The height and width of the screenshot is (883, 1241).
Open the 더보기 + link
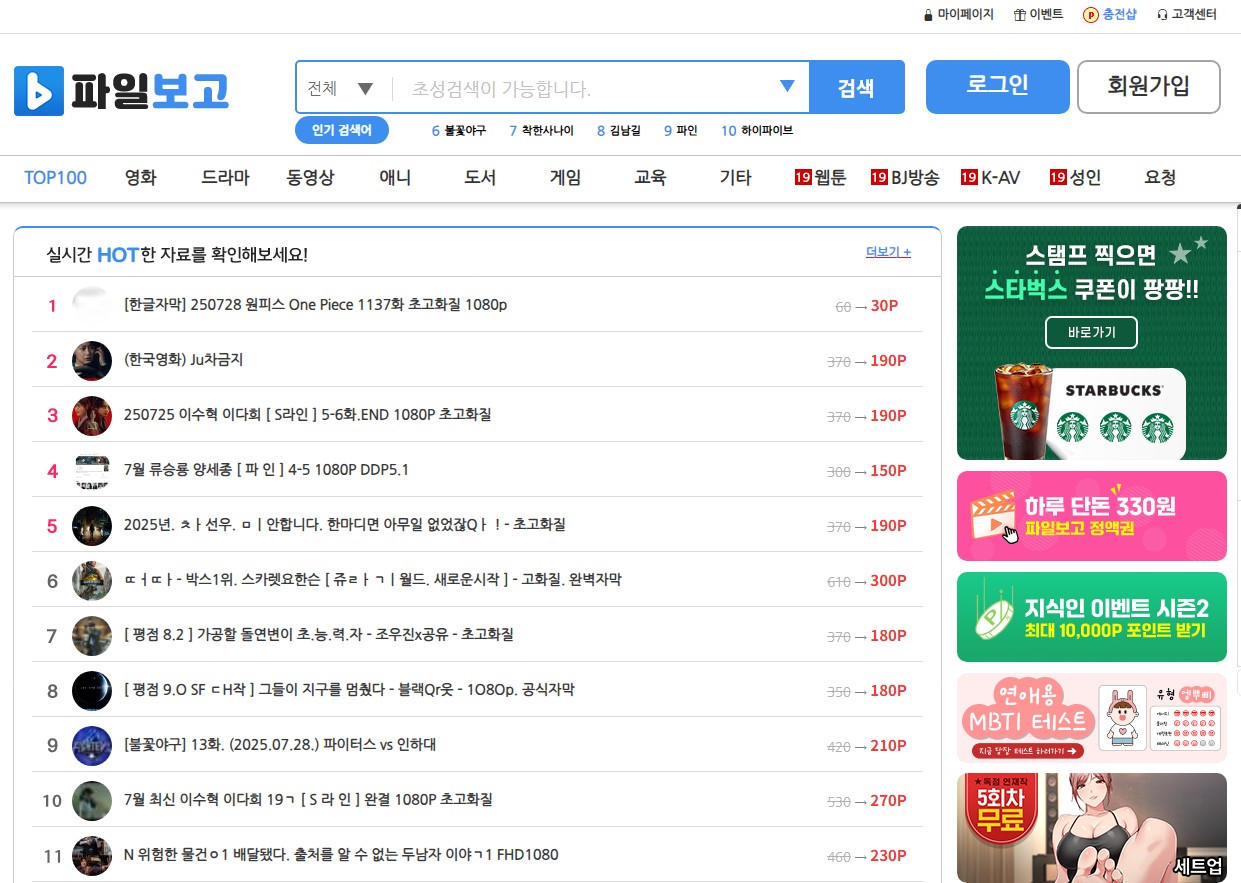(887, 251)
